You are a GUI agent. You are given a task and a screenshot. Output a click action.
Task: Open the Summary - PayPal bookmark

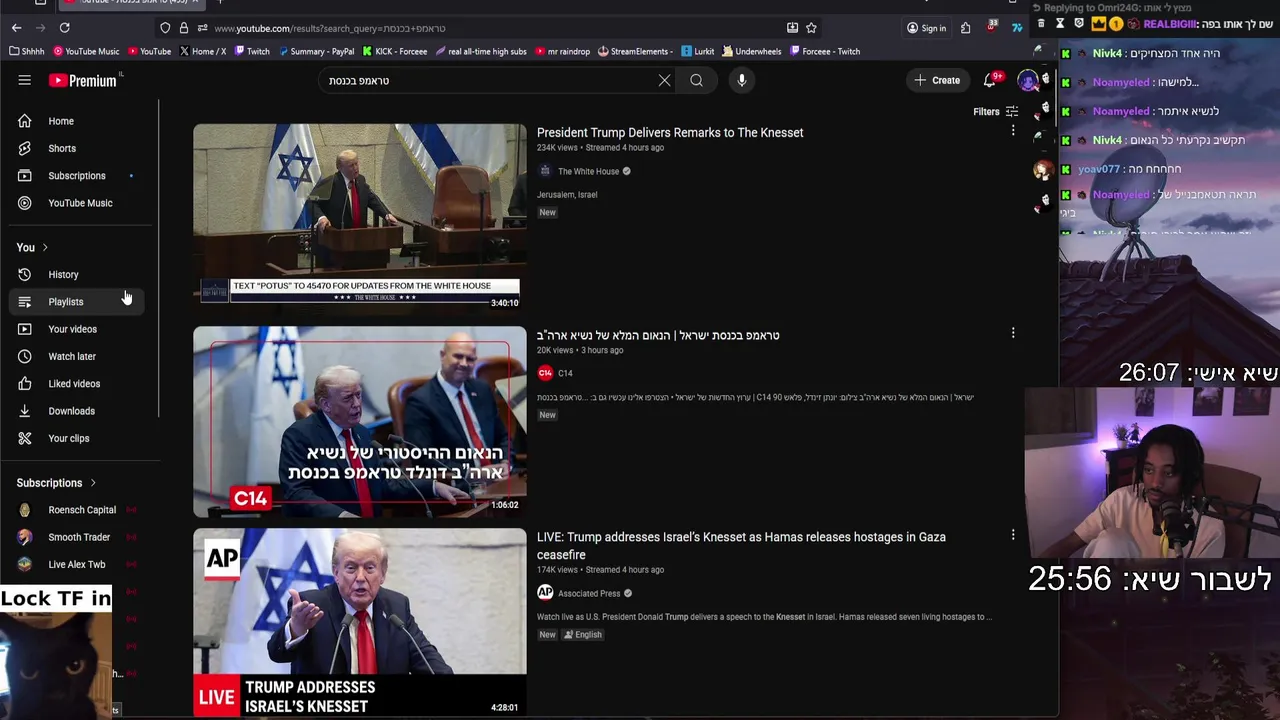click(316, 51)
